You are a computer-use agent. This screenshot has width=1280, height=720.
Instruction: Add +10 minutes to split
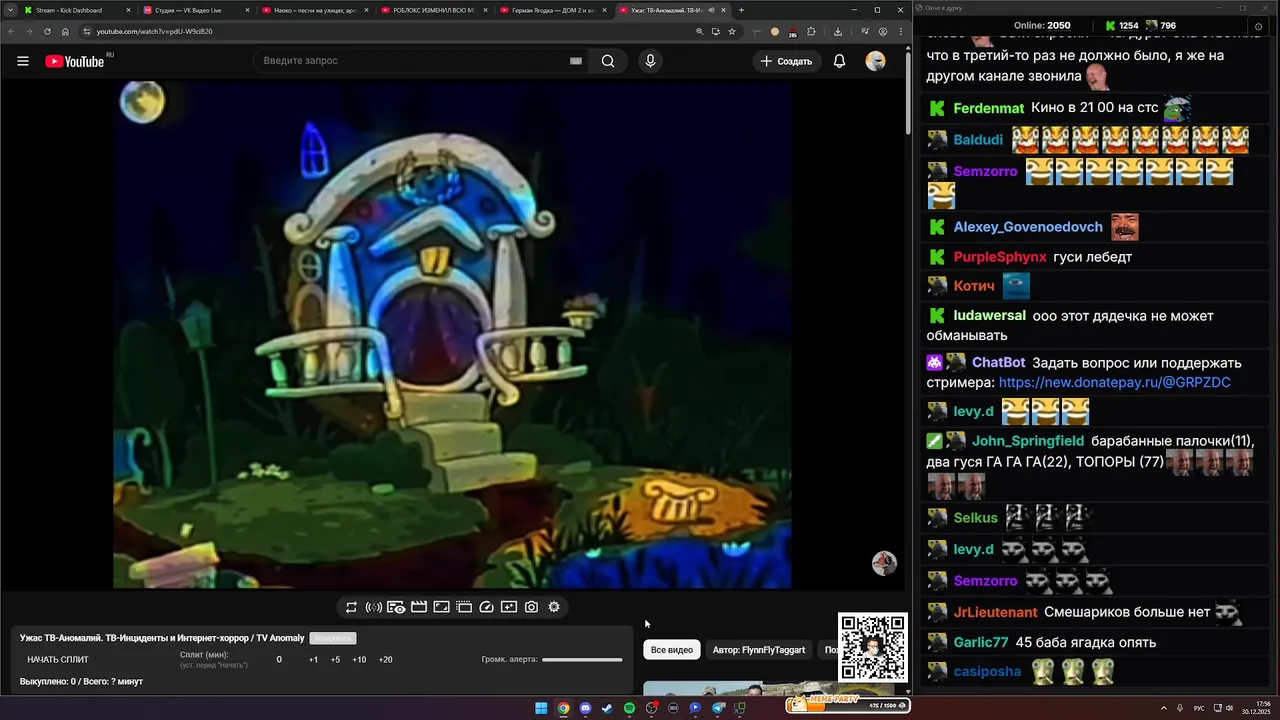click(x=359, y=660)
